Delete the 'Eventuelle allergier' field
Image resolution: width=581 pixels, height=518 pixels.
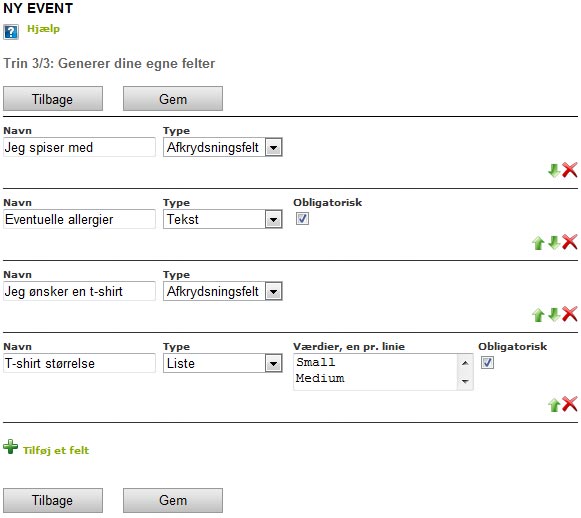click(570, 242)
